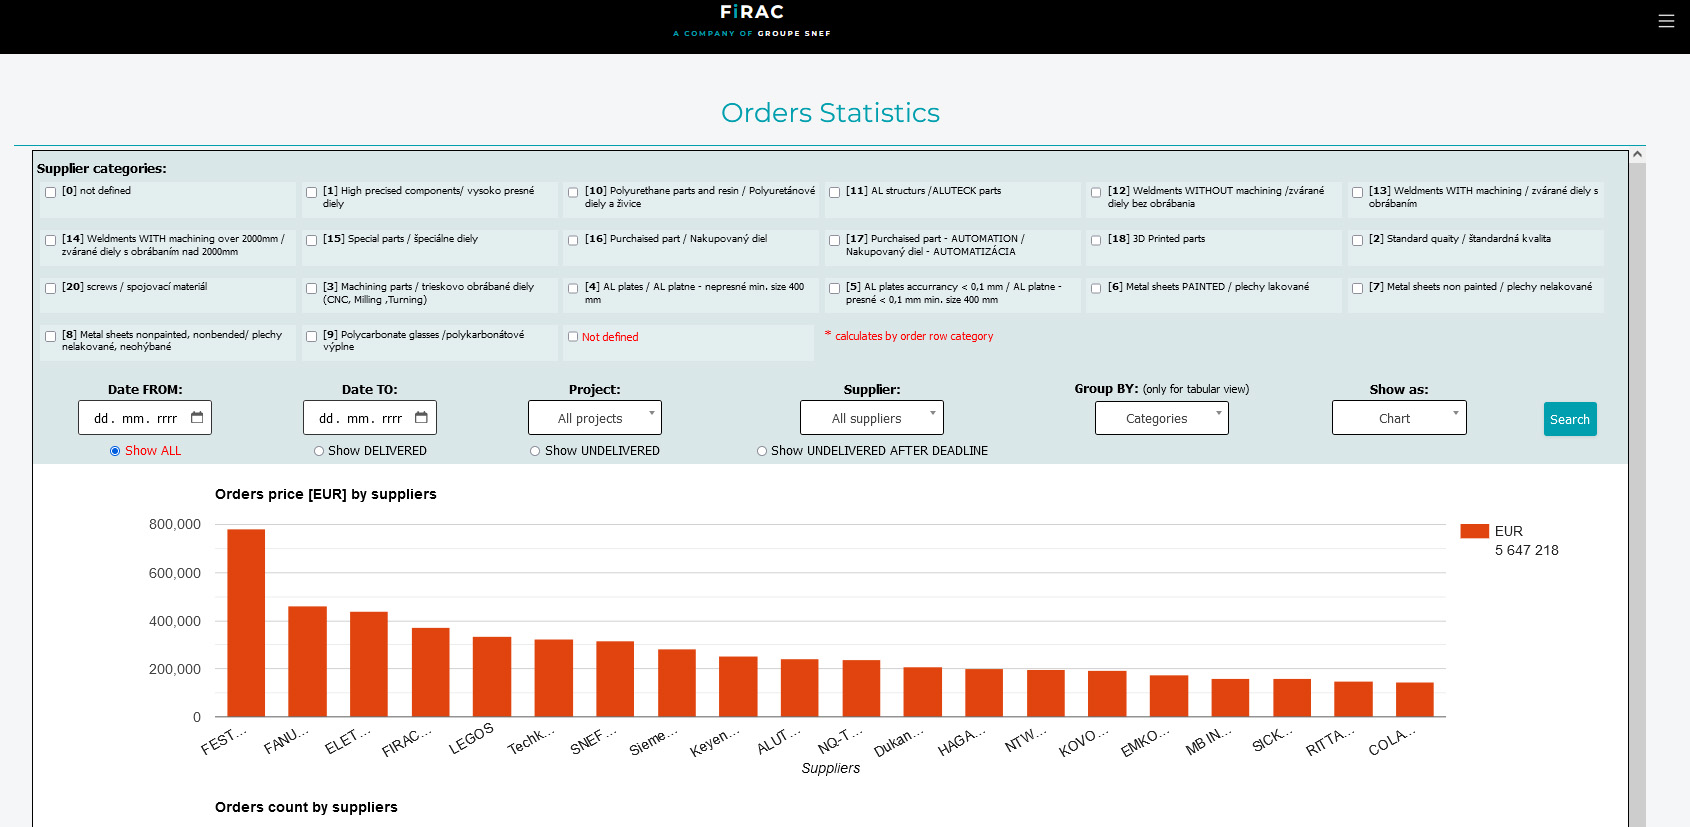1690x827 pixels.
Task: Open the Date TO calendar picker icon
Action: coord(421,418)
